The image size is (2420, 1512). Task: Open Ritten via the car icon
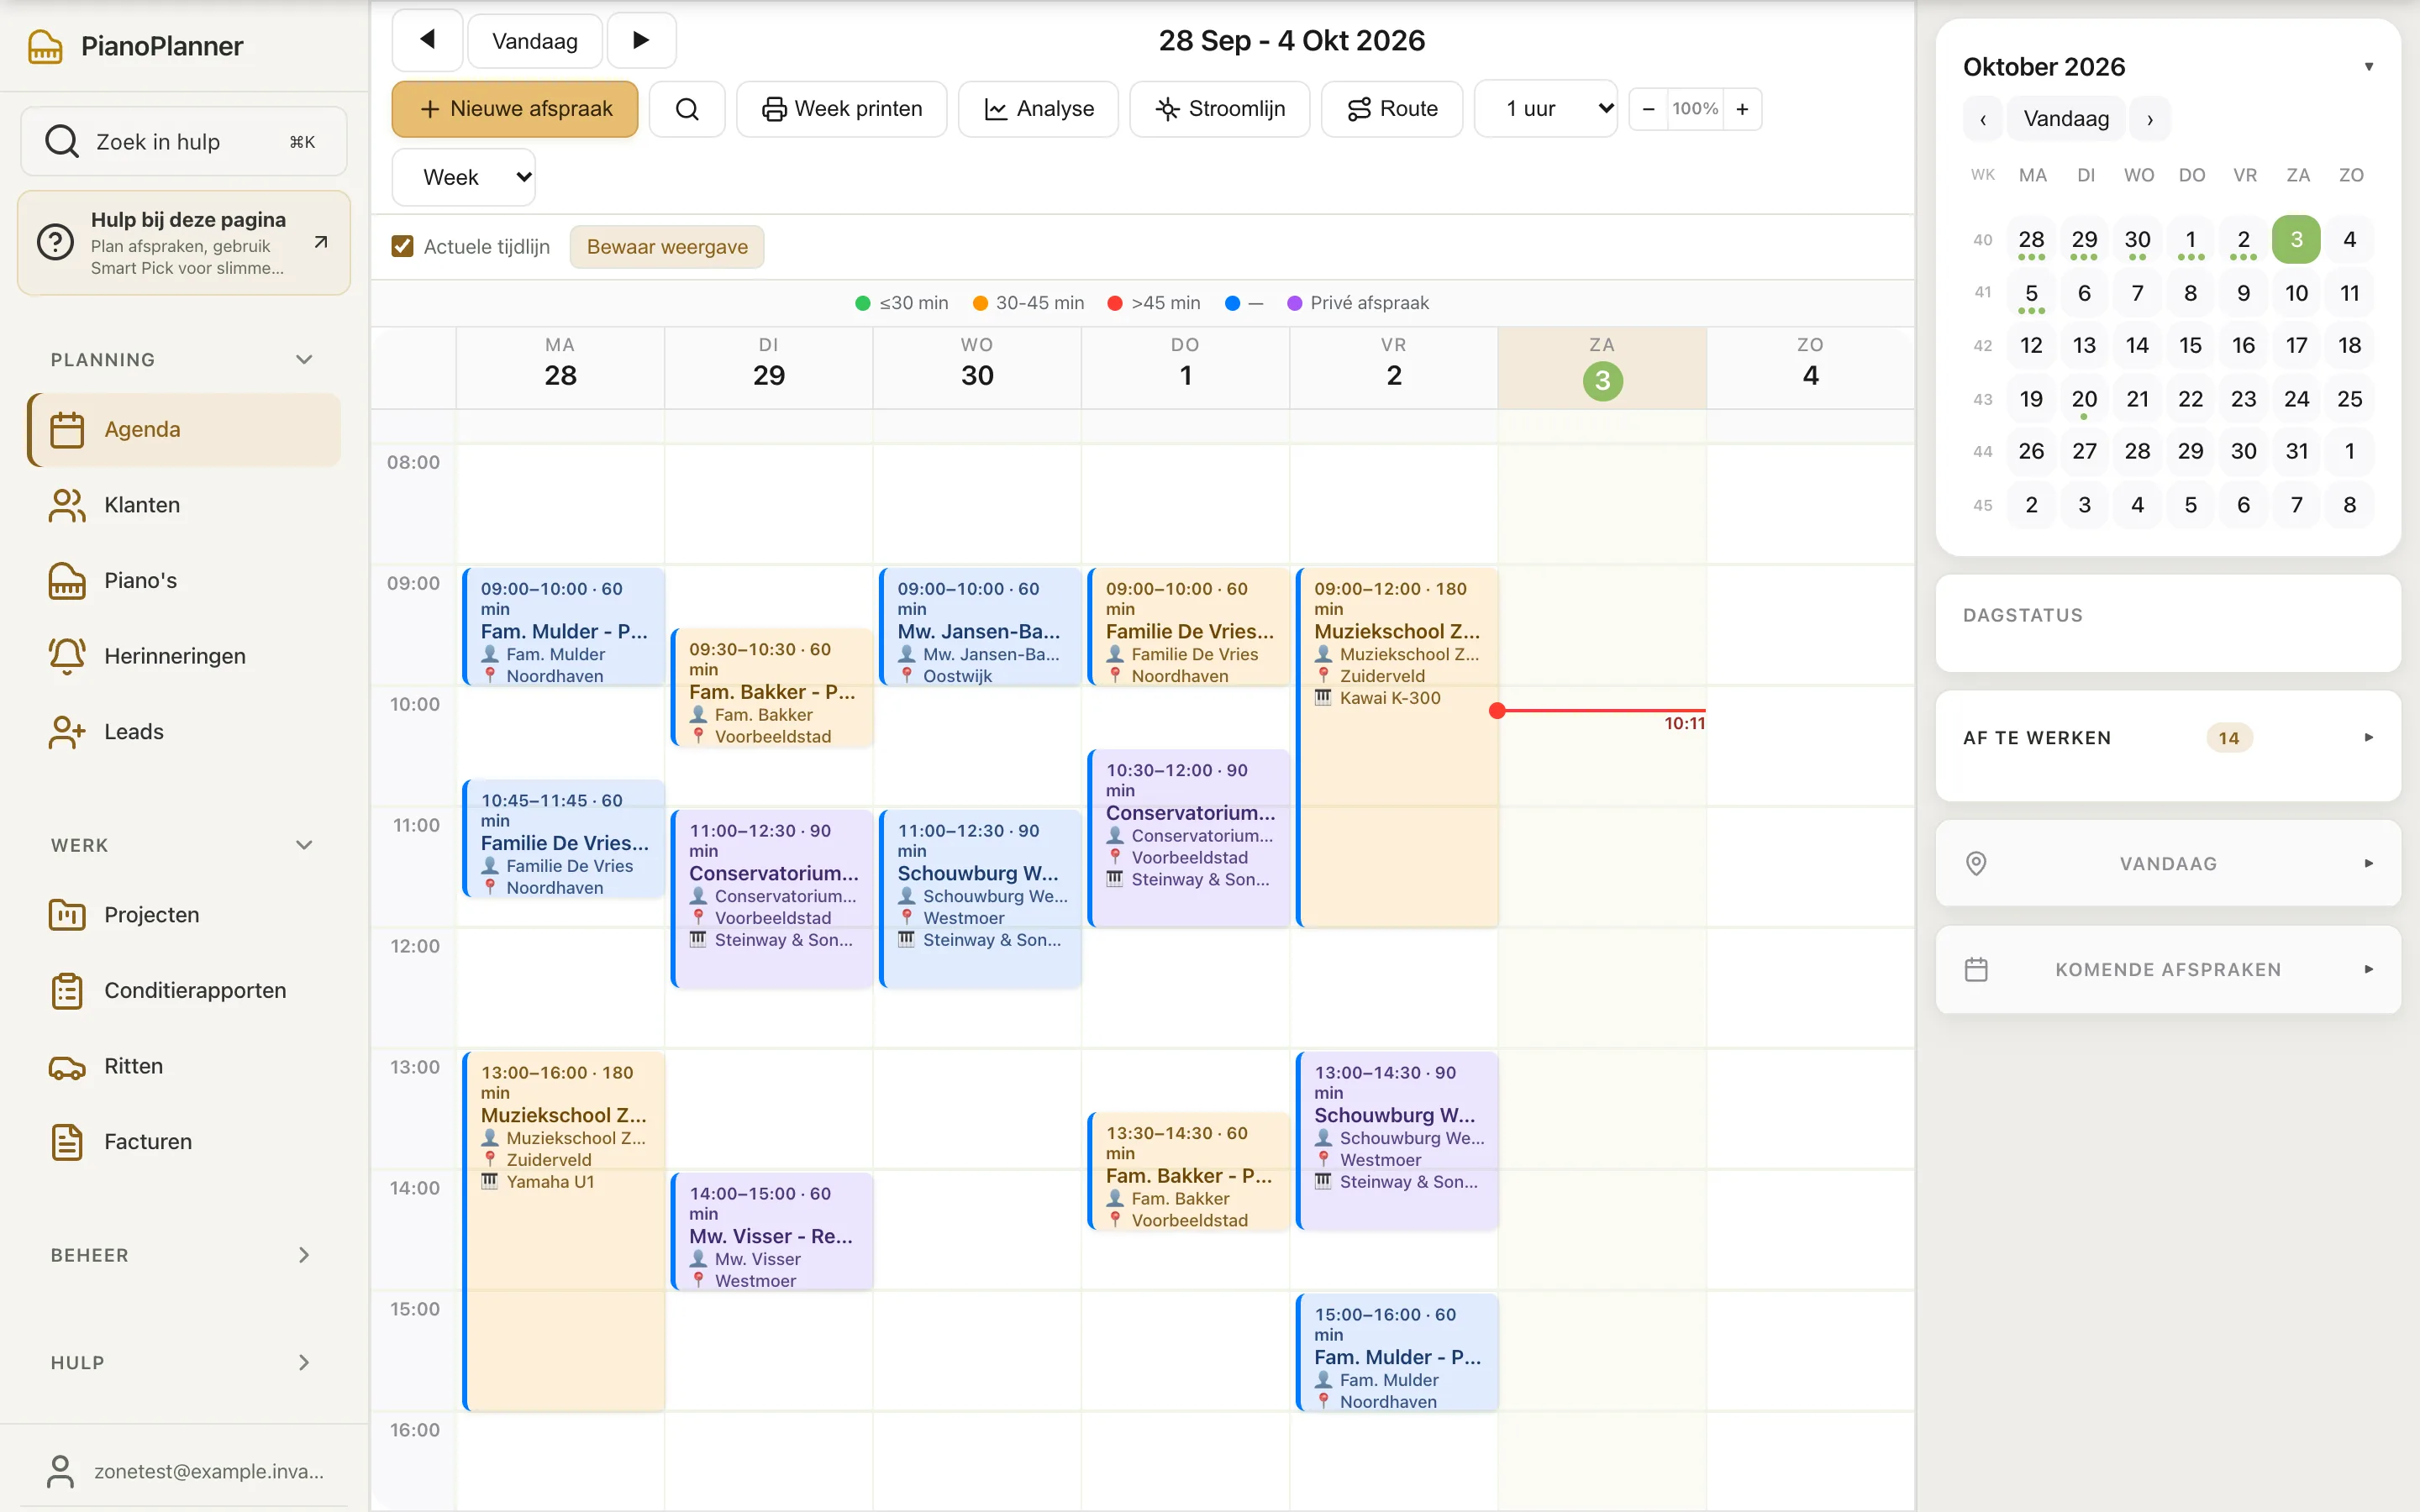[x=67, y=1066]
